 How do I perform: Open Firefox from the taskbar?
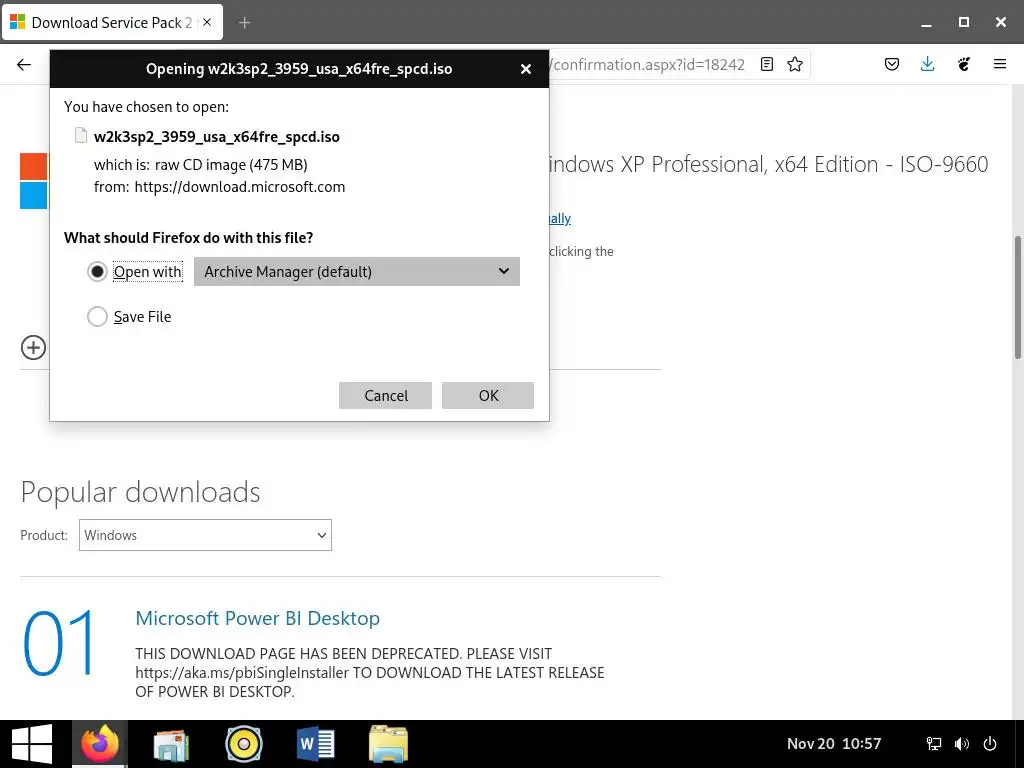click(100, 744)
